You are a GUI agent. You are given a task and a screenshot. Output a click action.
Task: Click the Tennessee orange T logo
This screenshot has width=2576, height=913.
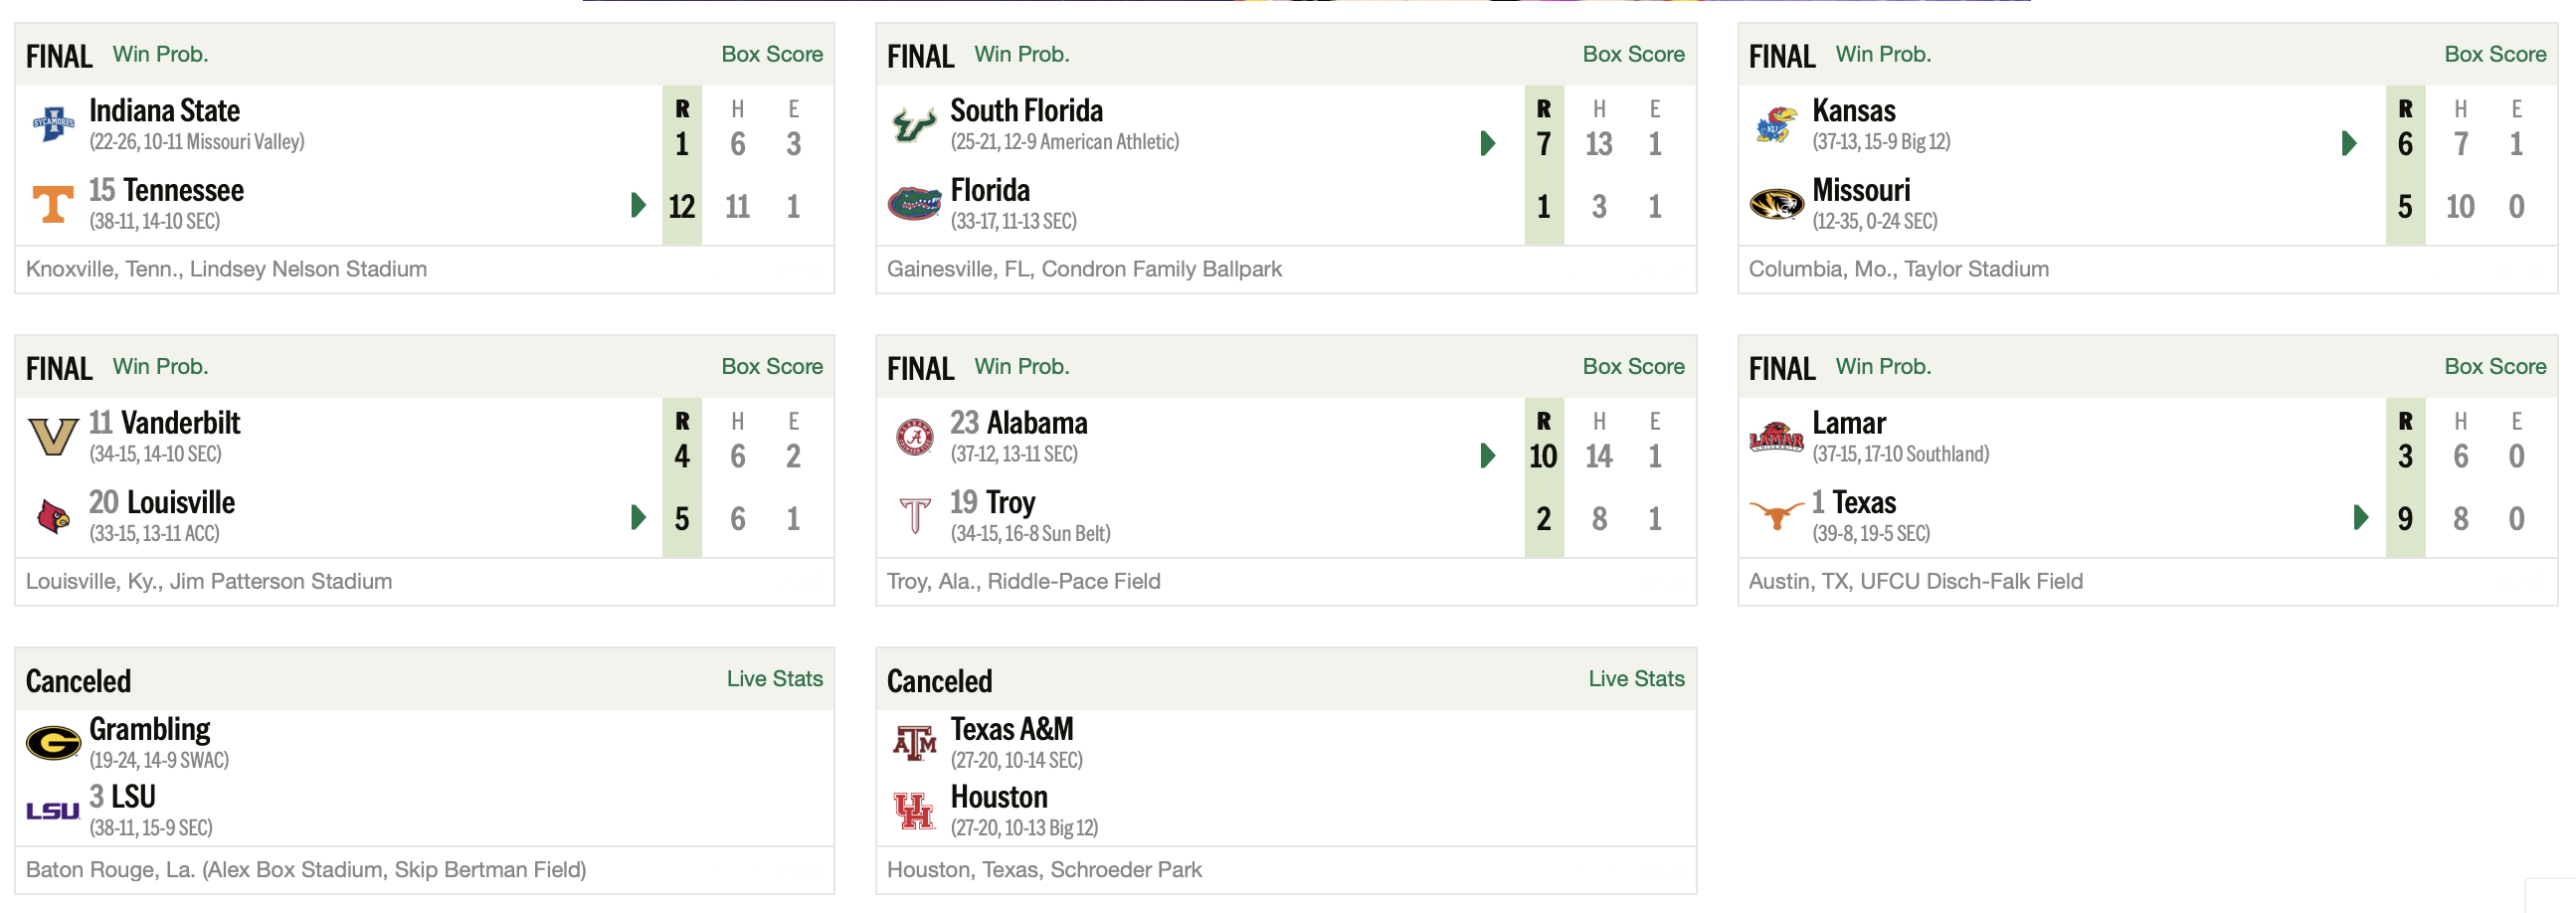(53, 205)
